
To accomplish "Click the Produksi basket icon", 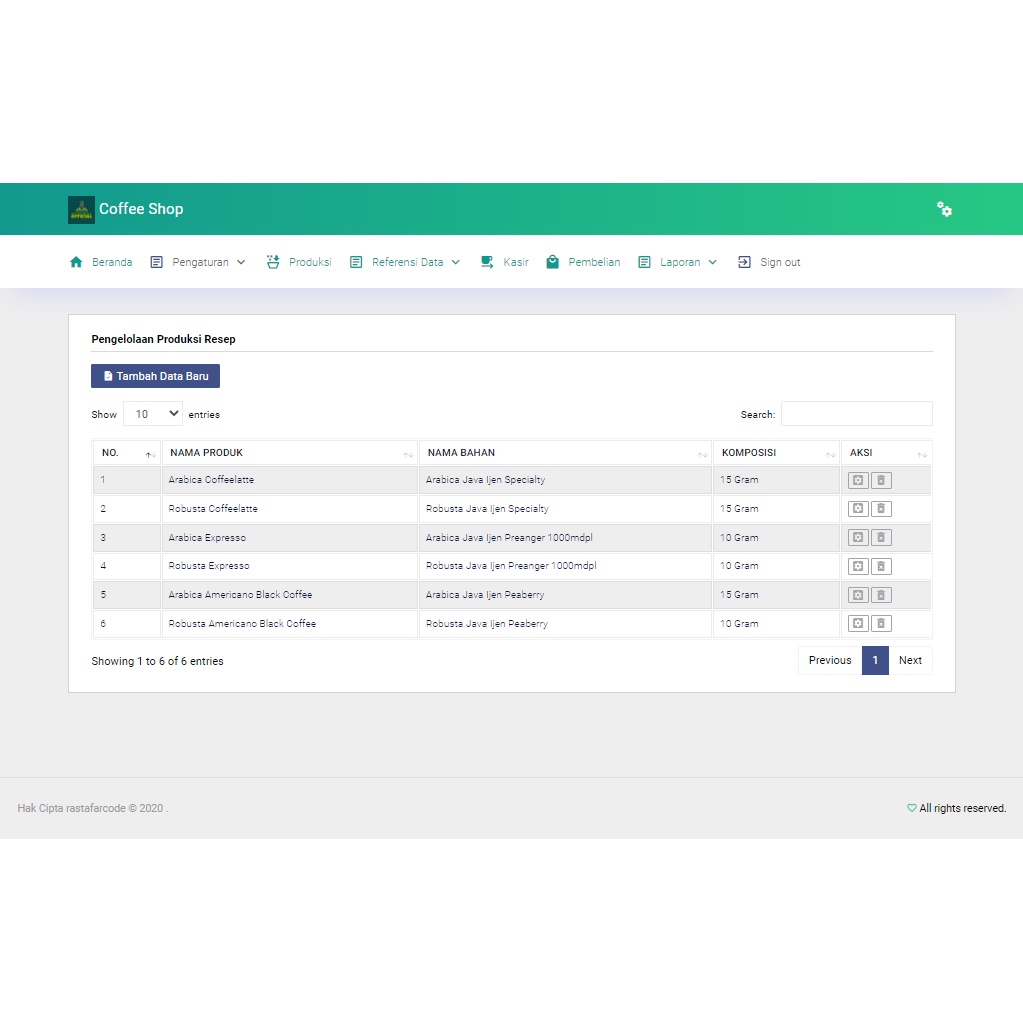I will pyautogui.click(x=273, y=262).
